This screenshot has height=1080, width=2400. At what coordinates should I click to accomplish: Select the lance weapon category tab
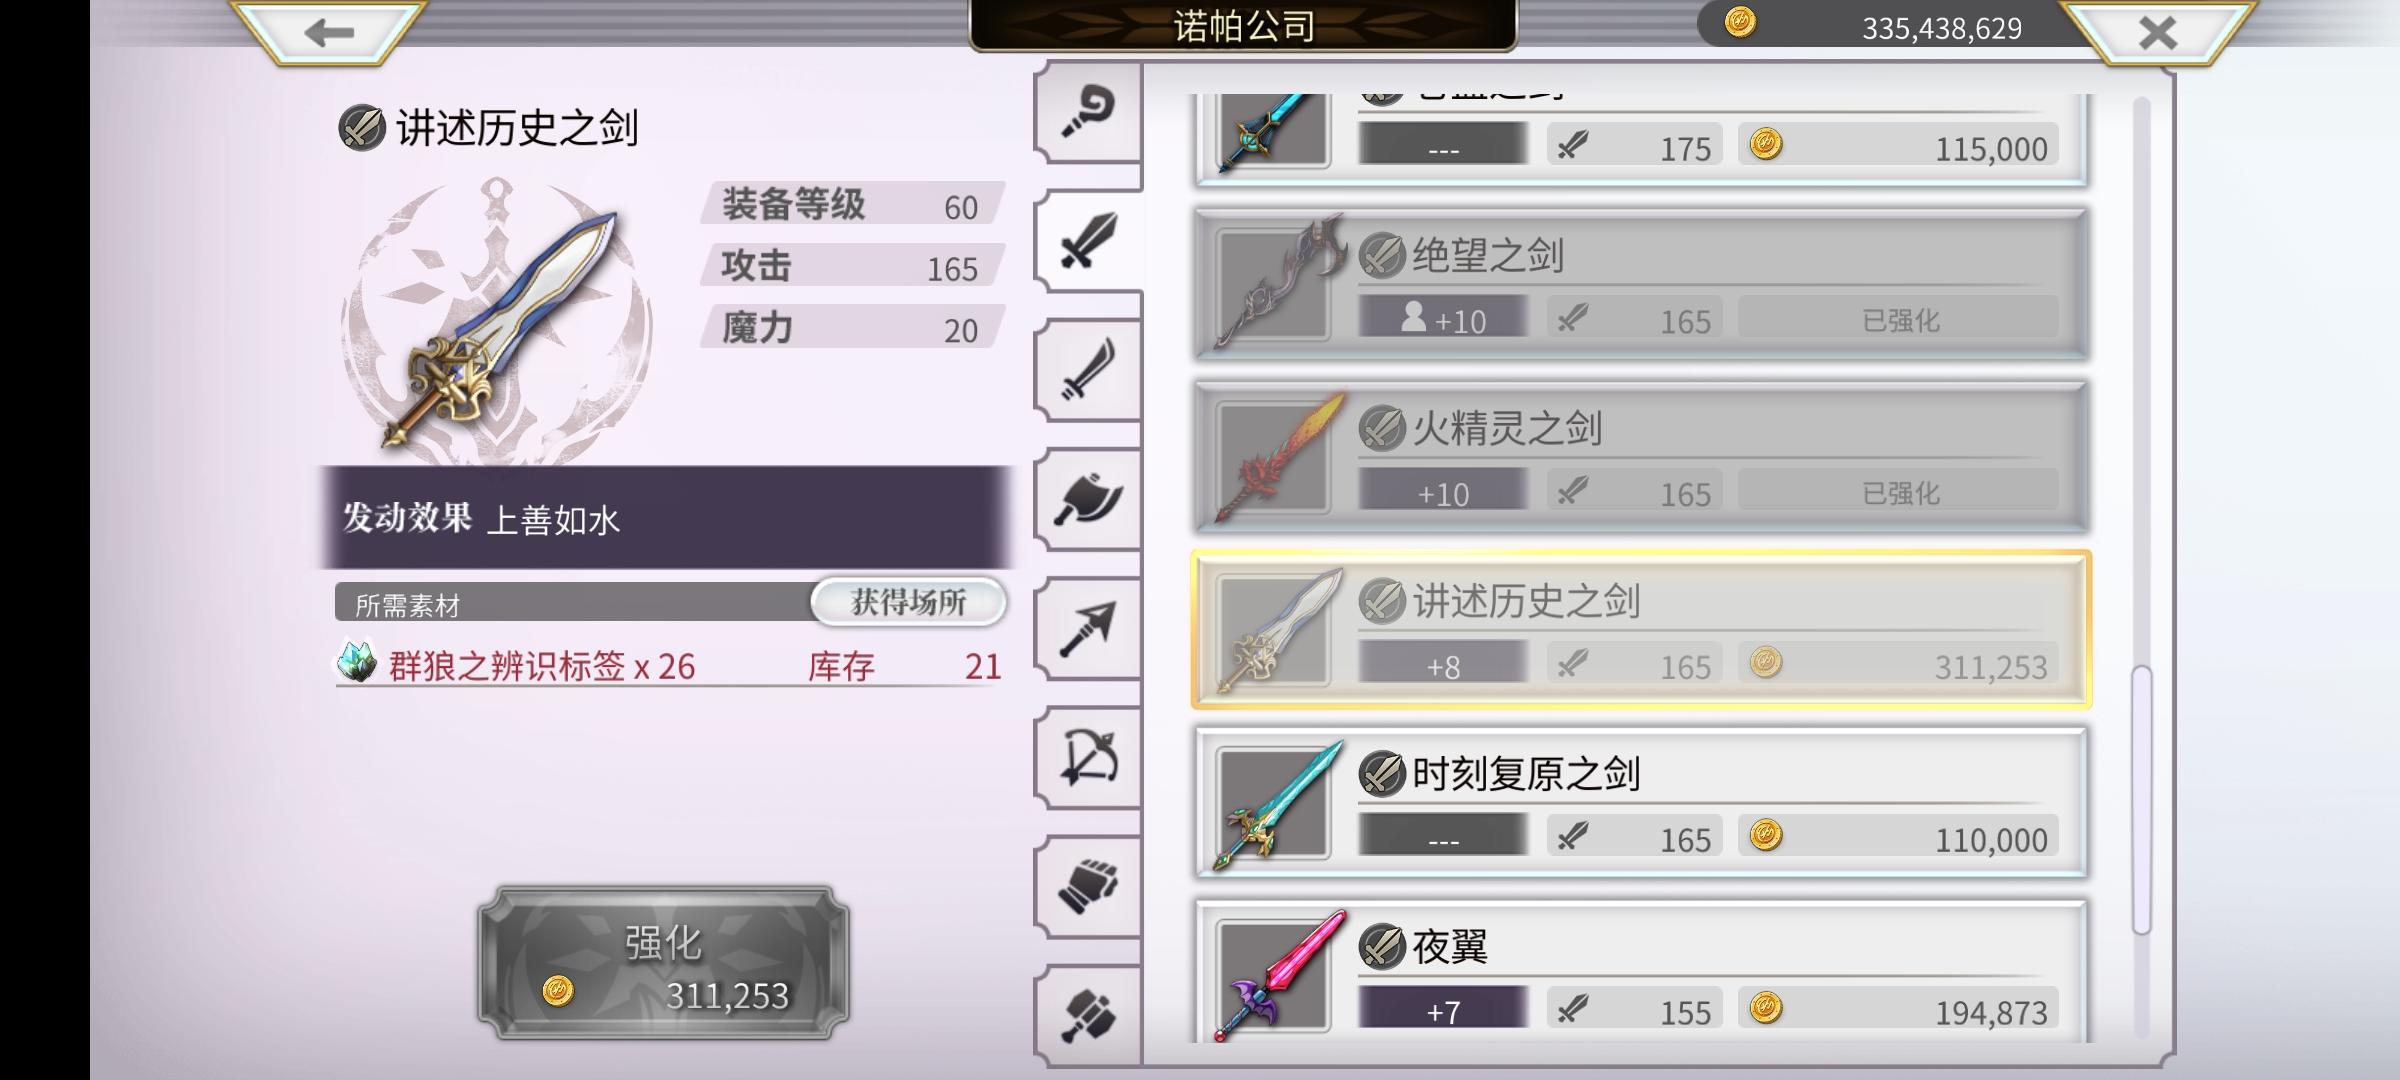[x=1088, y=628]
